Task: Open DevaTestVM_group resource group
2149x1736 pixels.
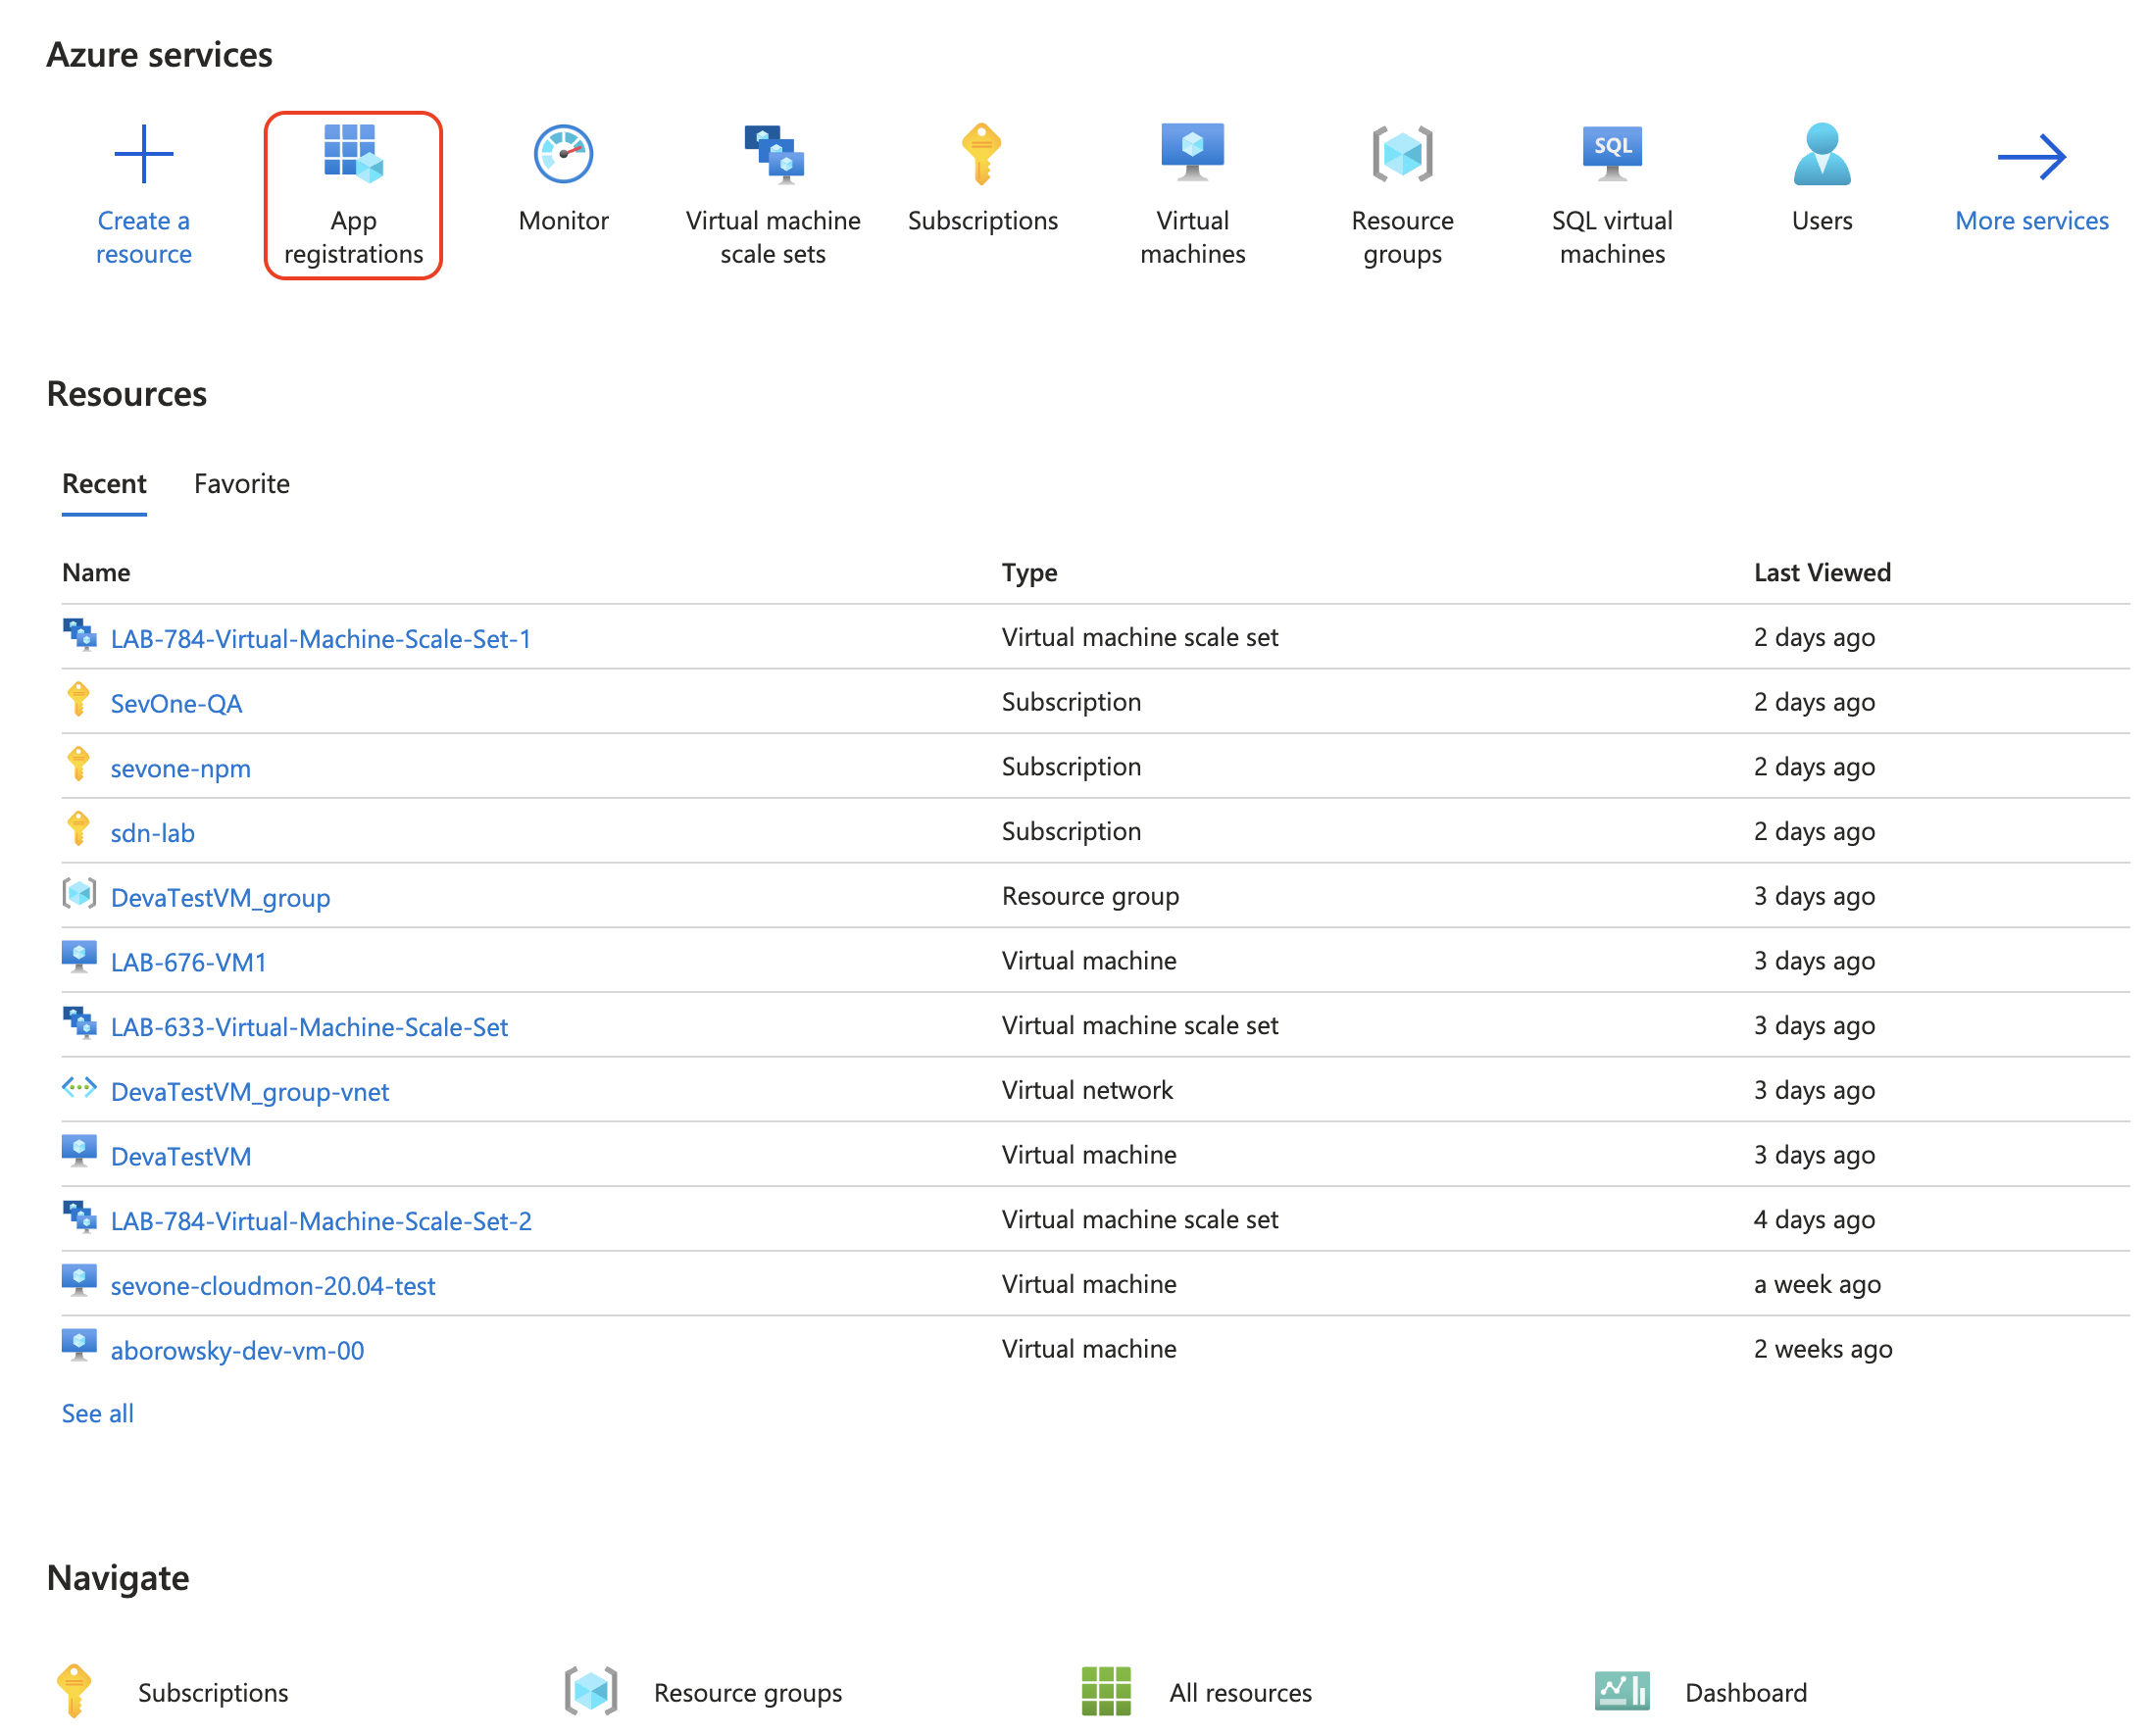Action: [220, 896]
